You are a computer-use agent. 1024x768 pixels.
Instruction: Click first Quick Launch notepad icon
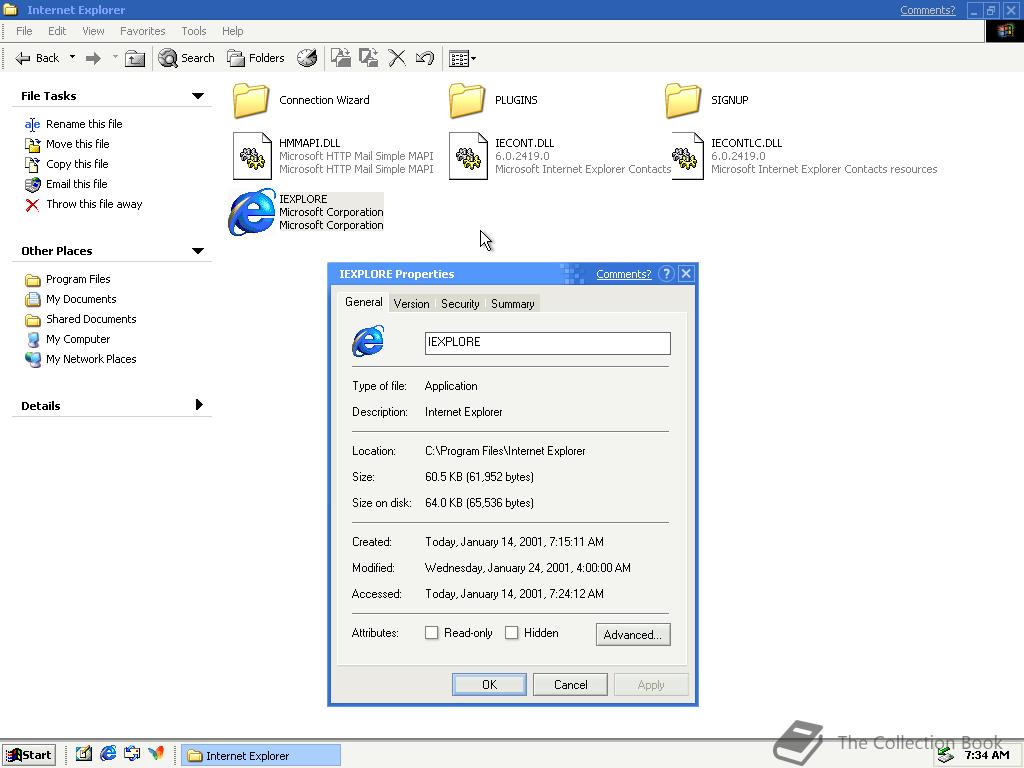[x=84, y=754]
